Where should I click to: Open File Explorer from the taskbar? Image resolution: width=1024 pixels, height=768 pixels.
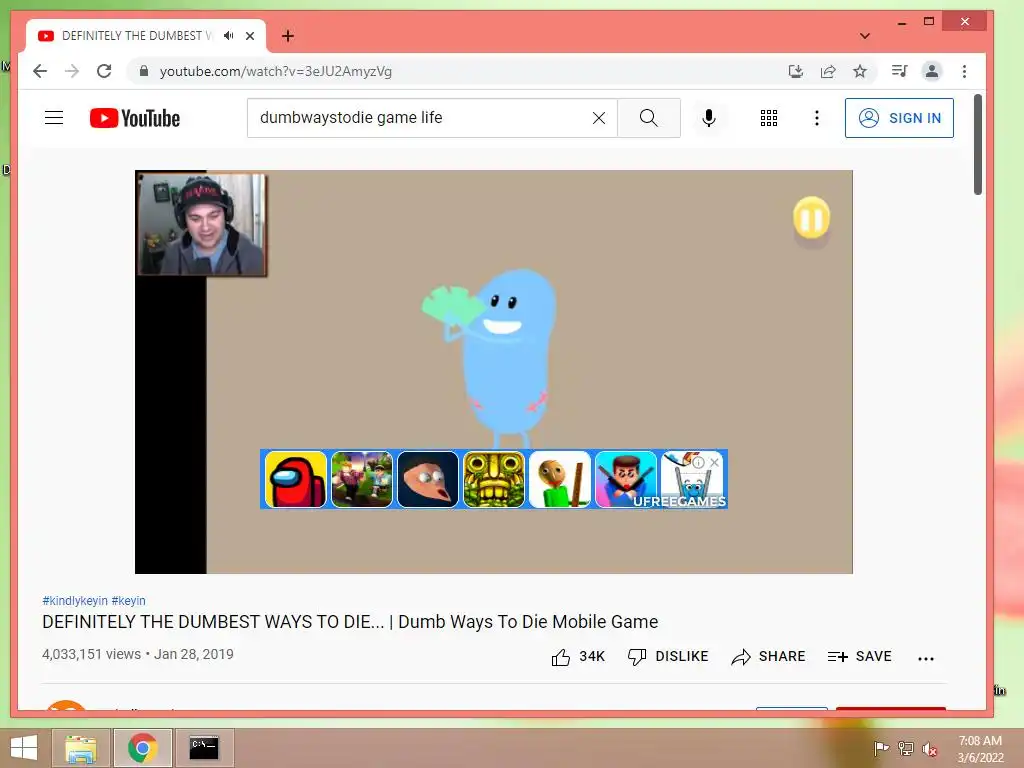tap(81, 748)
